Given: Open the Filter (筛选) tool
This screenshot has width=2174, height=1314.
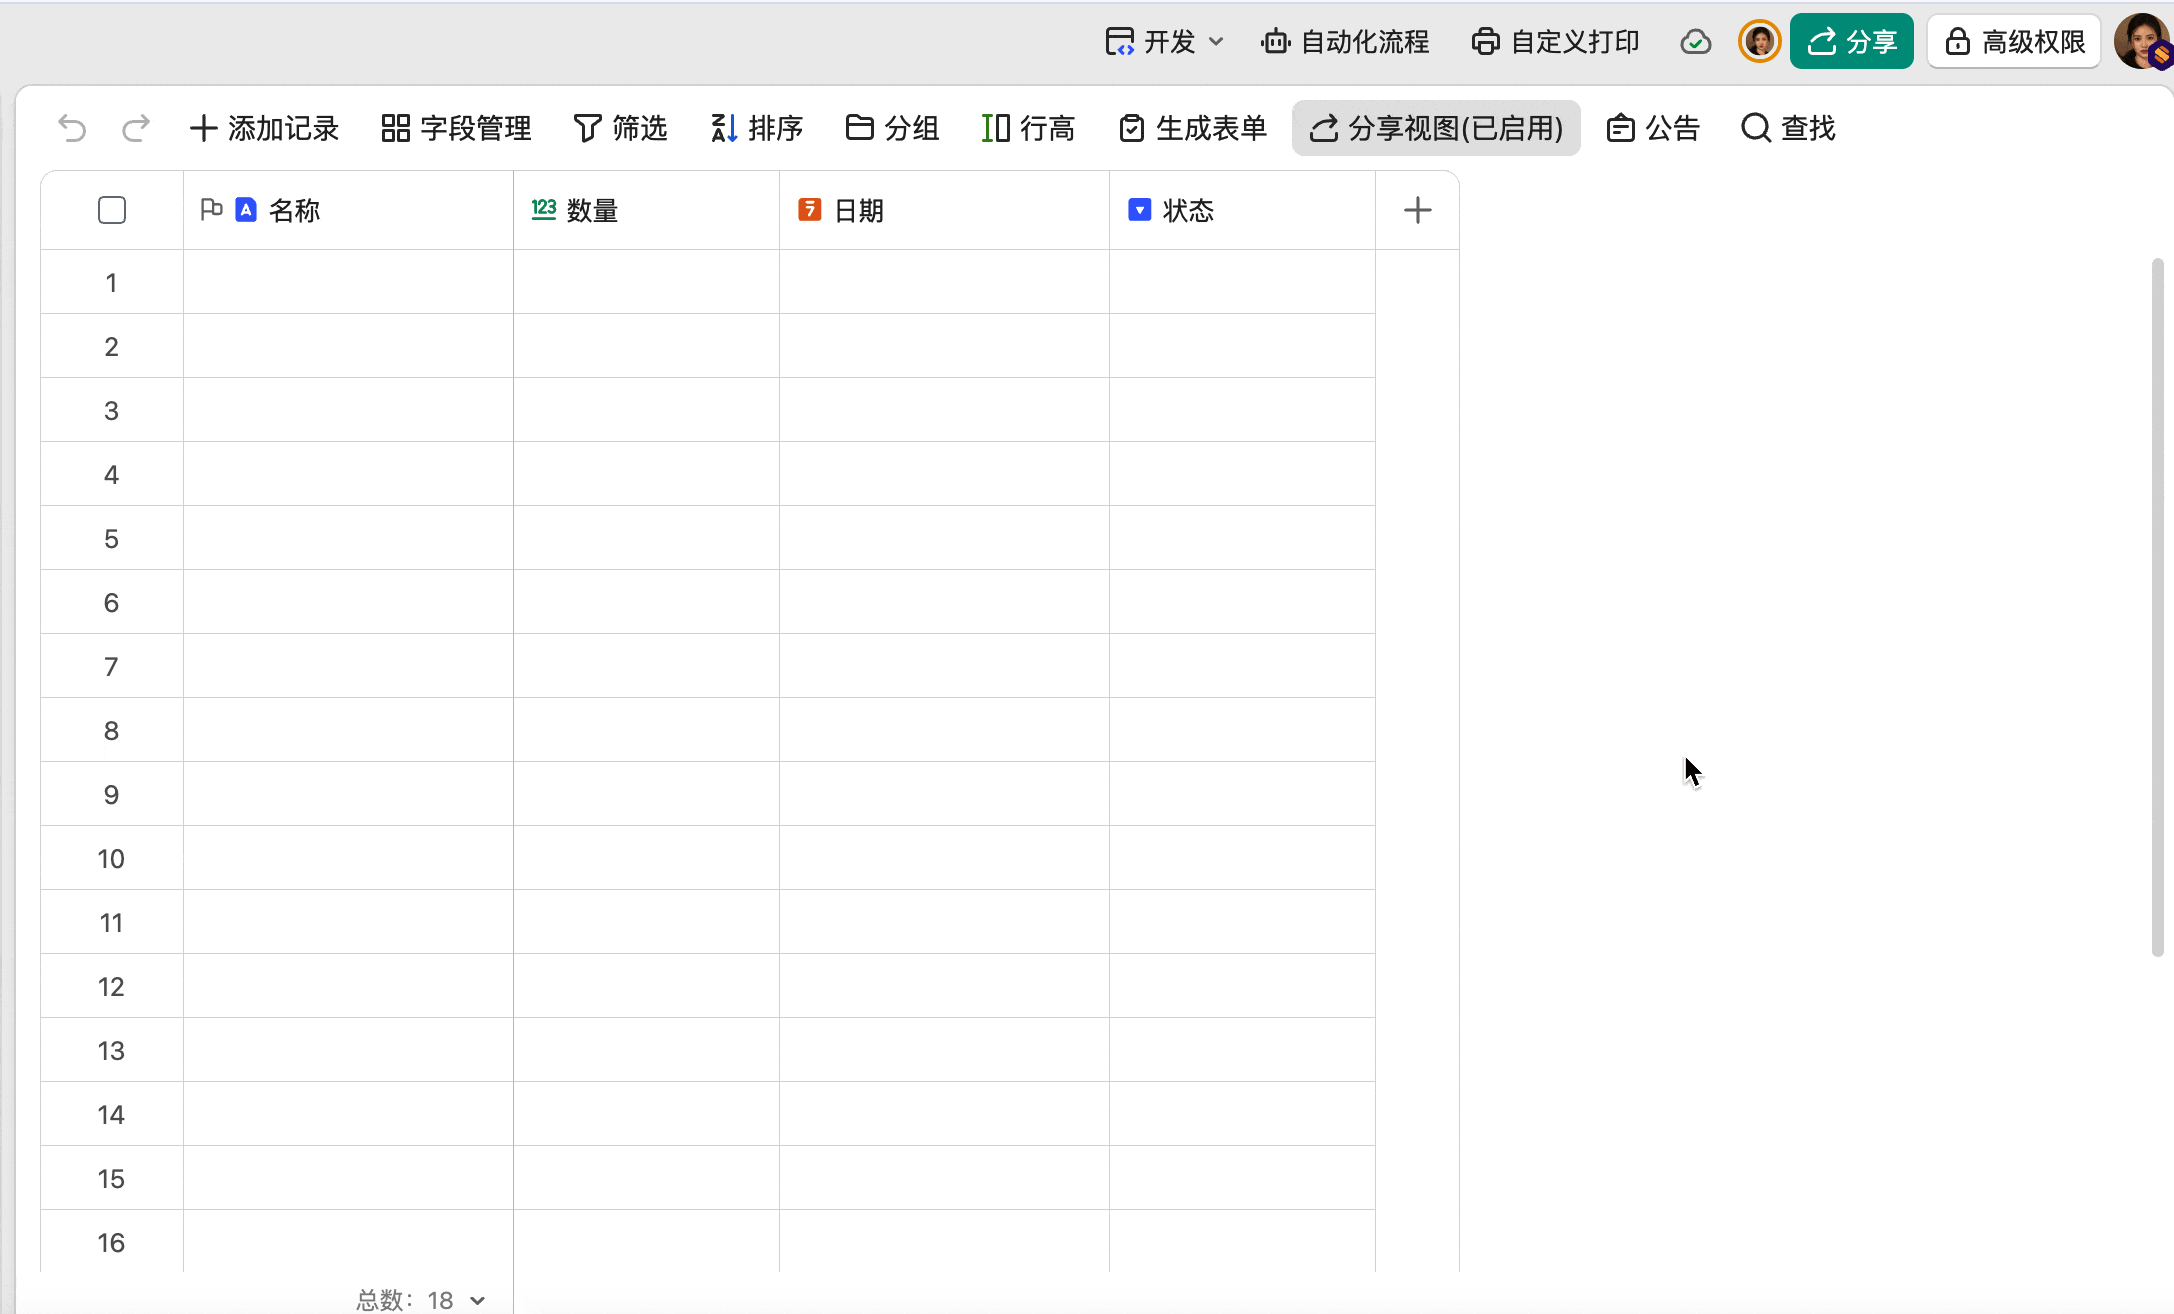Looking at the screenshot, I should [x=620, y=128].
